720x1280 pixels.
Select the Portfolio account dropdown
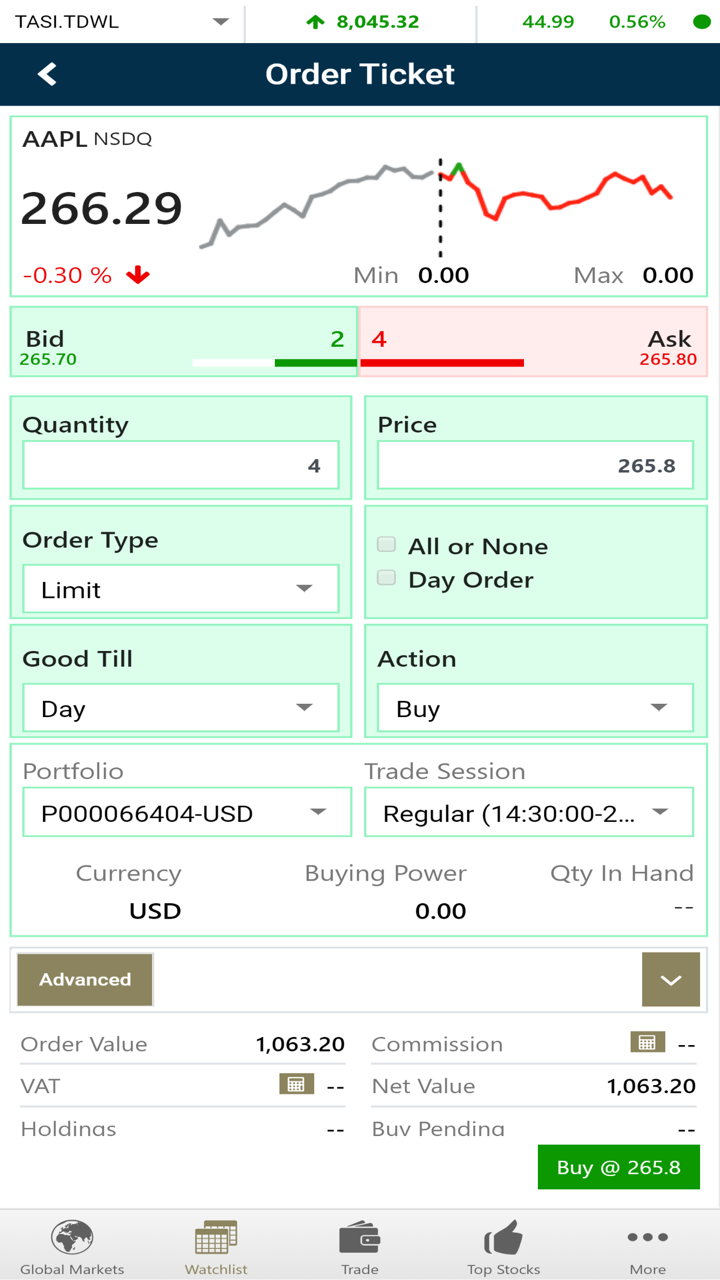pyautogui.click(x=187, y=812)
